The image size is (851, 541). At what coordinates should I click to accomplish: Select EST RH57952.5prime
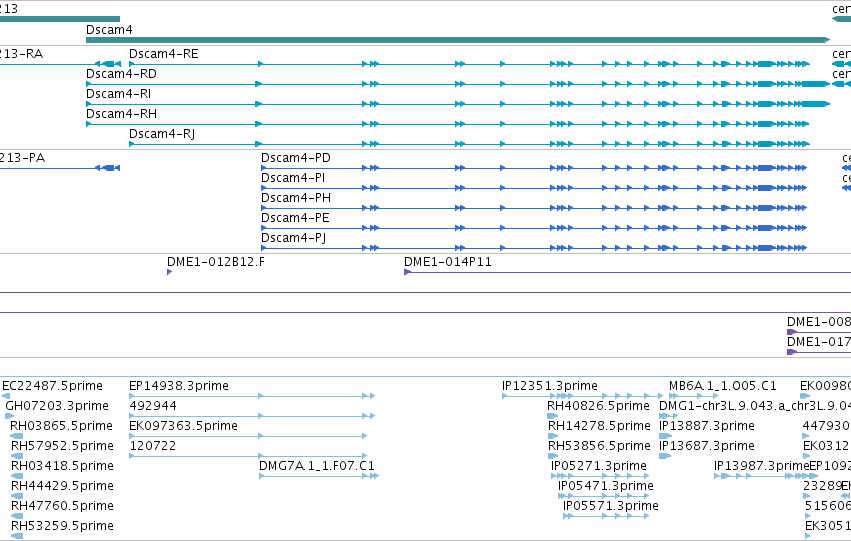pyautogui.click(x=62, y=446)
